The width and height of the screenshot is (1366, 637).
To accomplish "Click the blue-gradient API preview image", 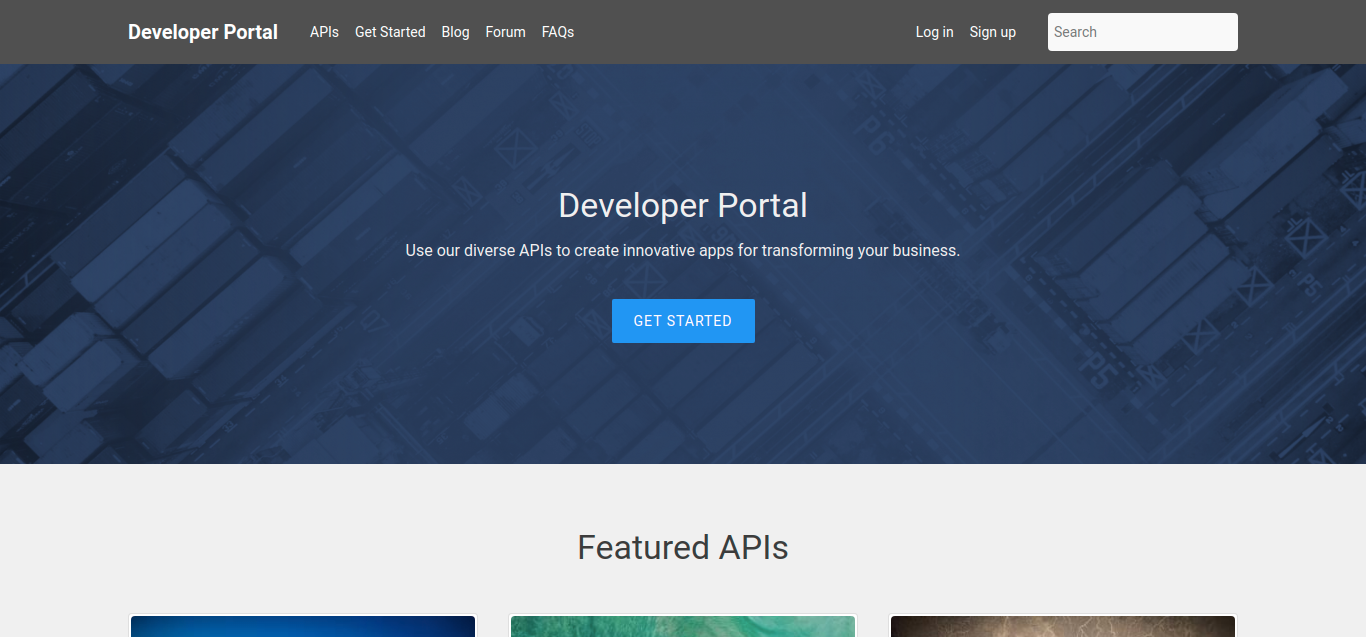I will click(303, 626).
